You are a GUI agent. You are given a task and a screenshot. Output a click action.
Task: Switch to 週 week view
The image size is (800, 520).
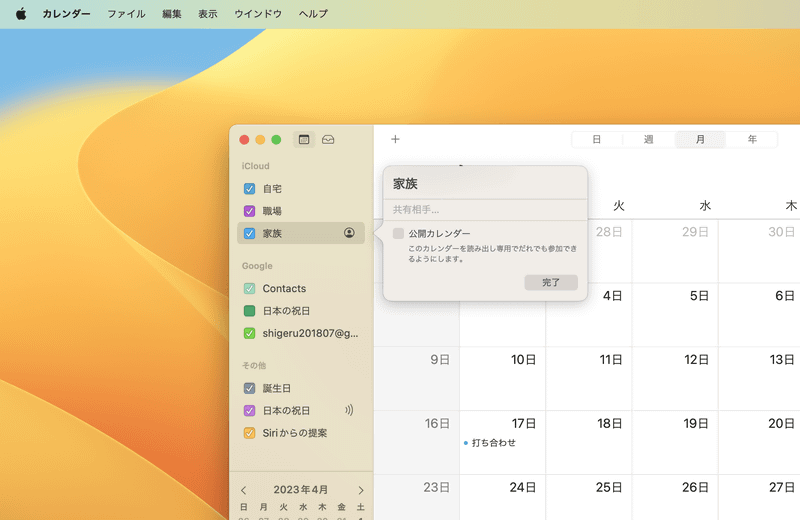point(648,139)
